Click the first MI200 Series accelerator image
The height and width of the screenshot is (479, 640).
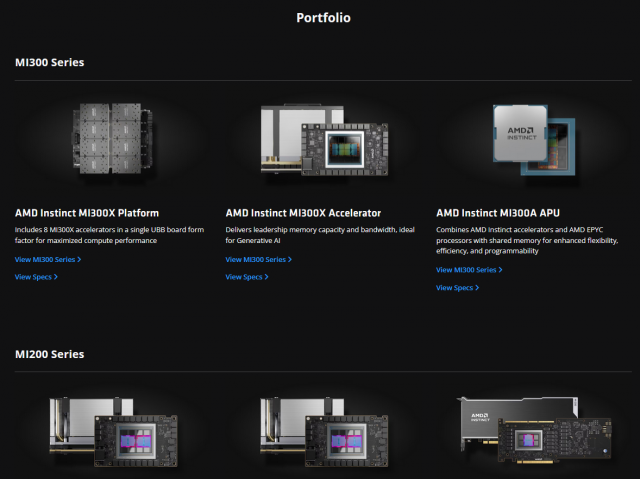113,432
